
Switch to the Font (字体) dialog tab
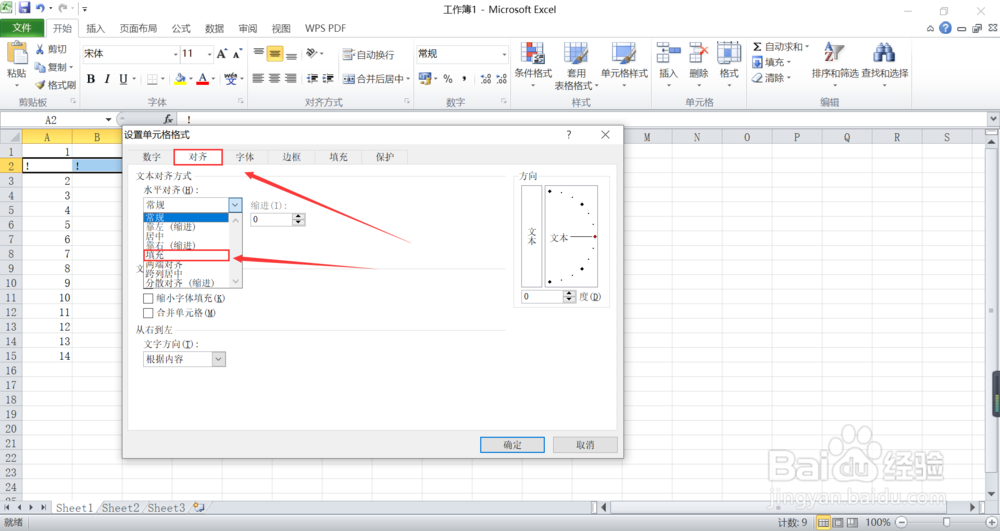(x=245, y=157)
